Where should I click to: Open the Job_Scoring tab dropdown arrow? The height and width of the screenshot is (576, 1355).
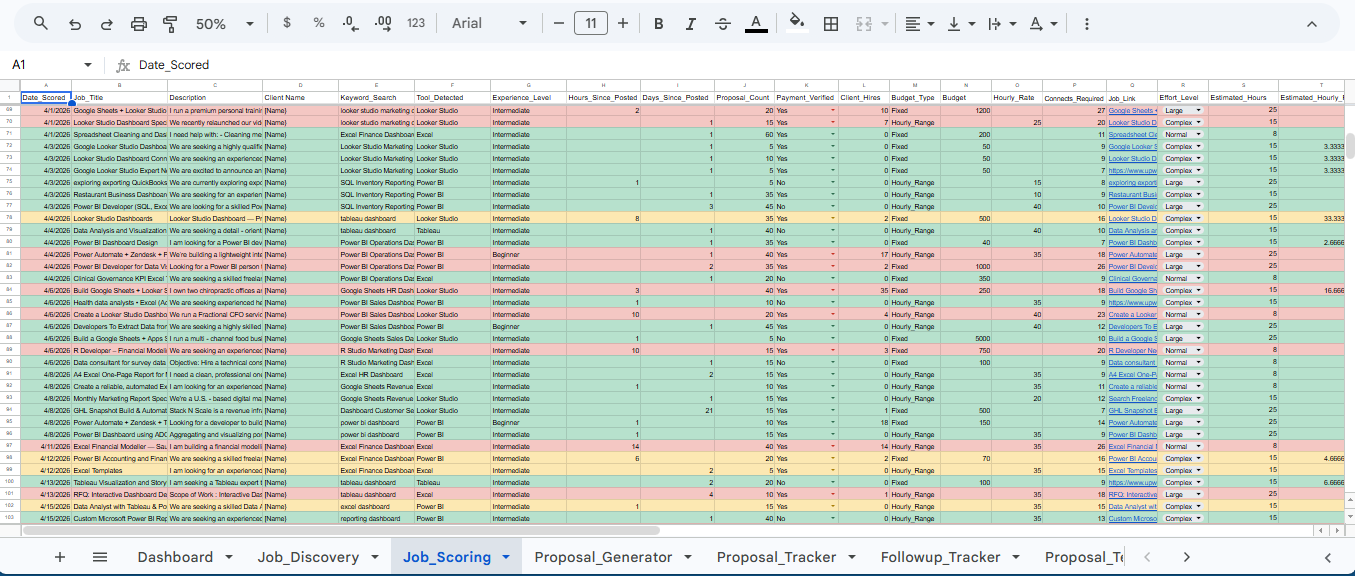[x=506, y=557]
